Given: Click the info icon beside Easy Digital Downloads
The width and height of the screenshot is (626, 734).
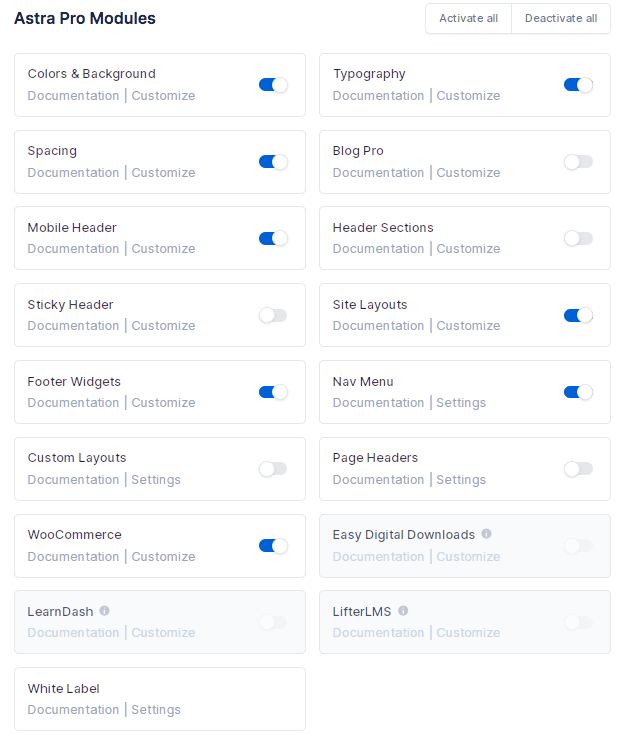Looking at the screenshot, I should pos(486,534).
